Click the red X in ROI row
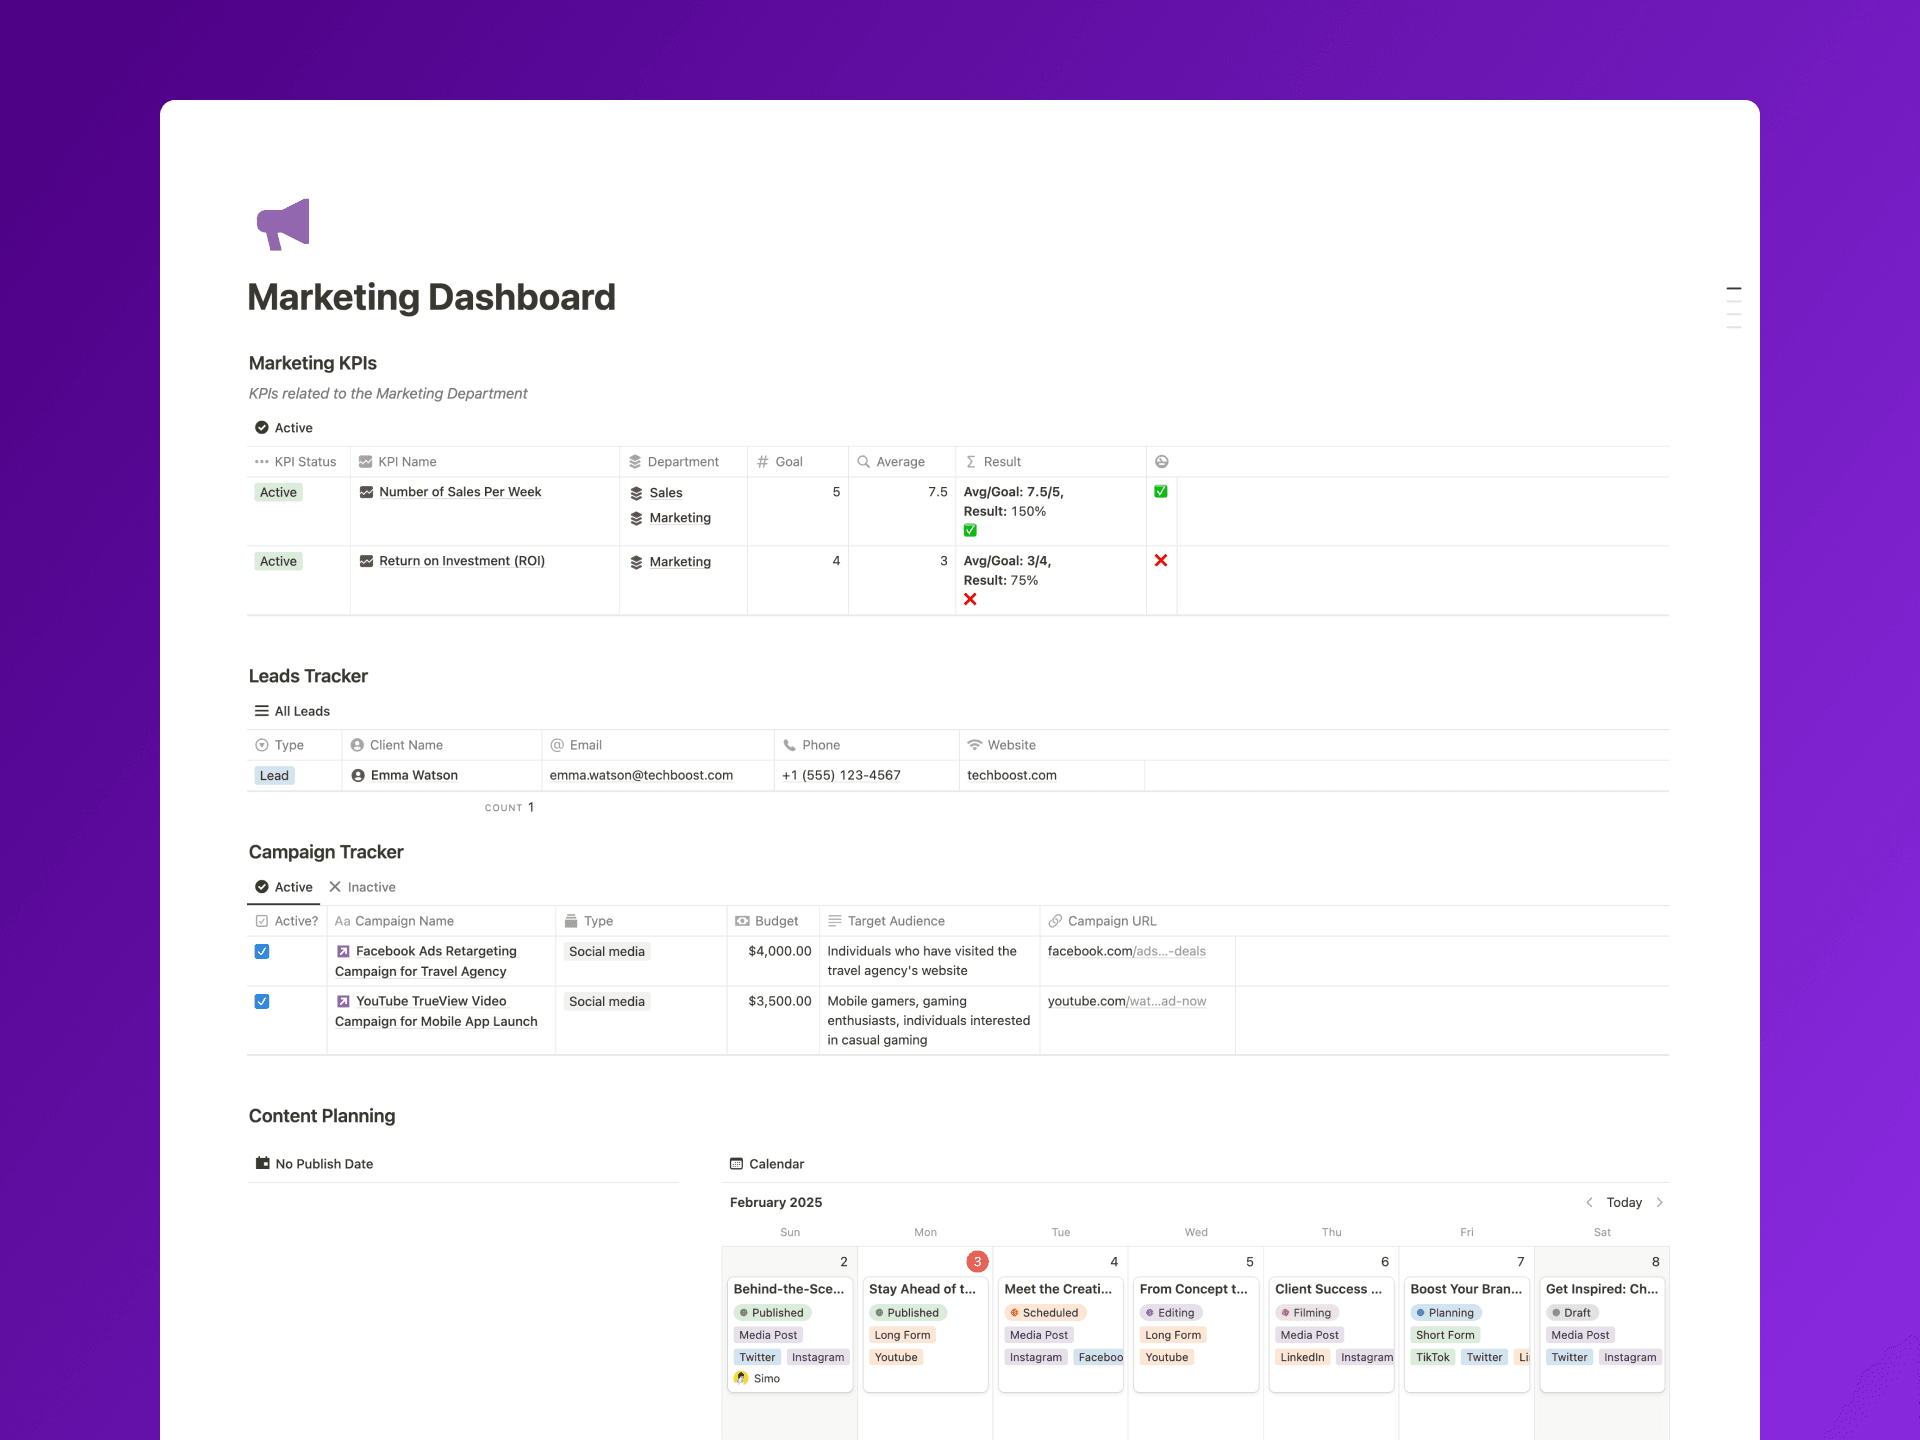This screenshot has height=1440, width=1920. click(1160, 561)
